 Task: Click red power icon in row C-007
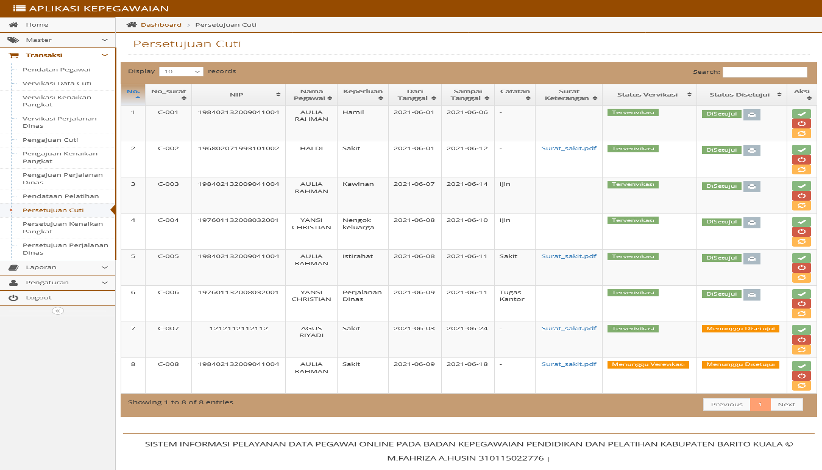click(x=801, y=340)
